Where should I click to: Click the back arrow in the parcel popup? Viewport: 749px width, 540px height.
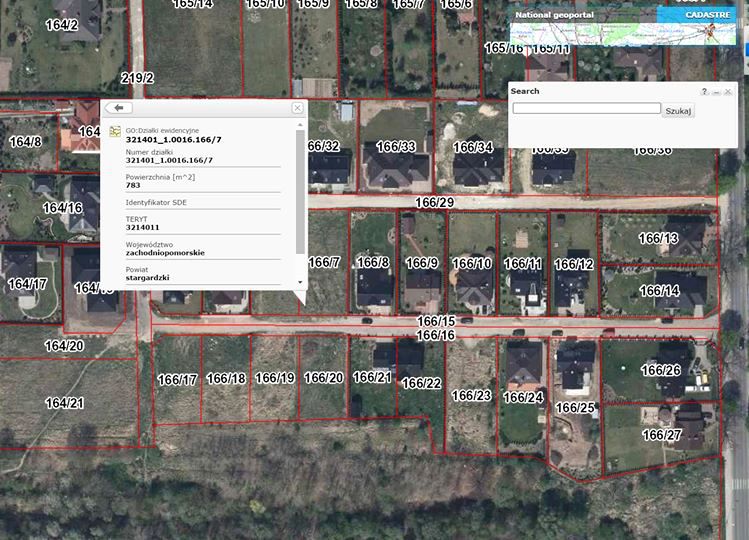(118, 107)
